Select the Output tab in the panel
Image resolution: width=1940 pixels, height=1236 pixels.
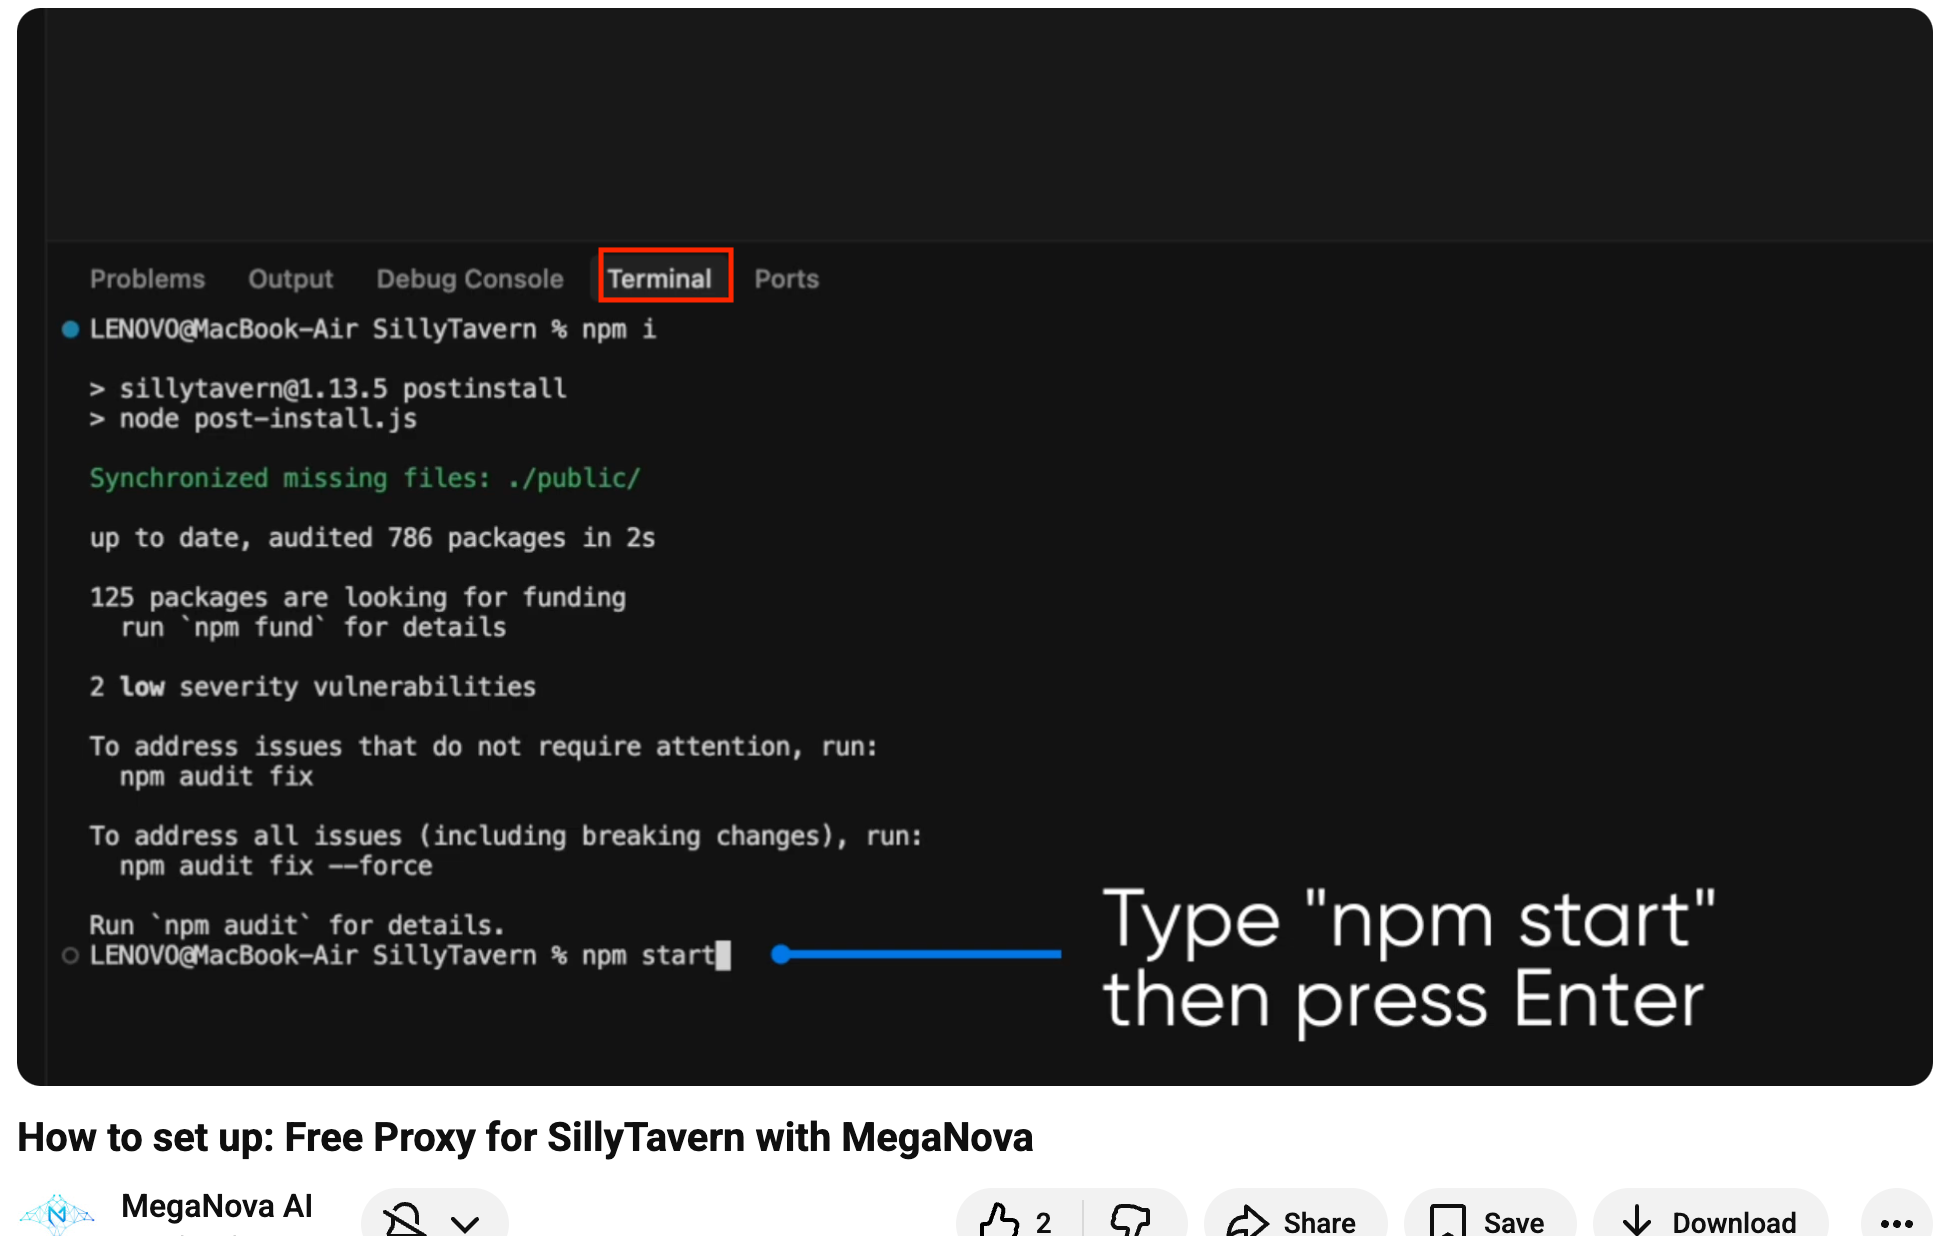(290, 279)
